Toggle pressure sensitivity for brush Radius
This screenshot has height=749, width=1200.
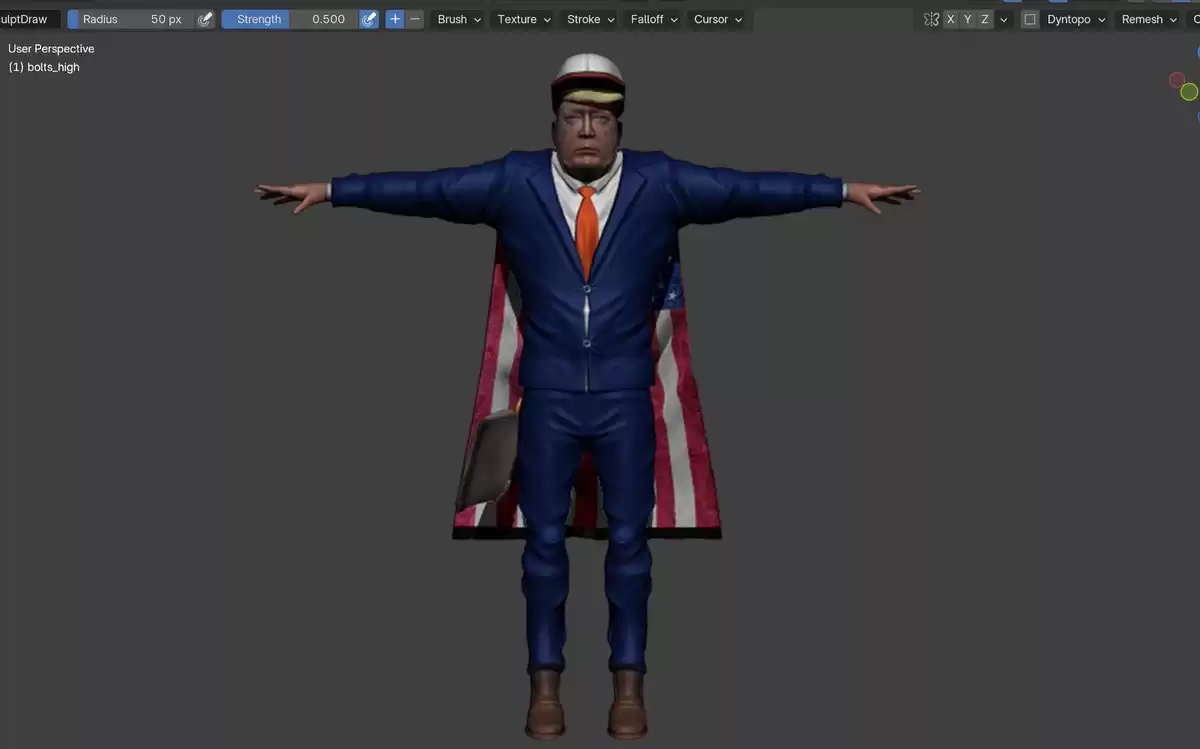[x=205, y=19]
